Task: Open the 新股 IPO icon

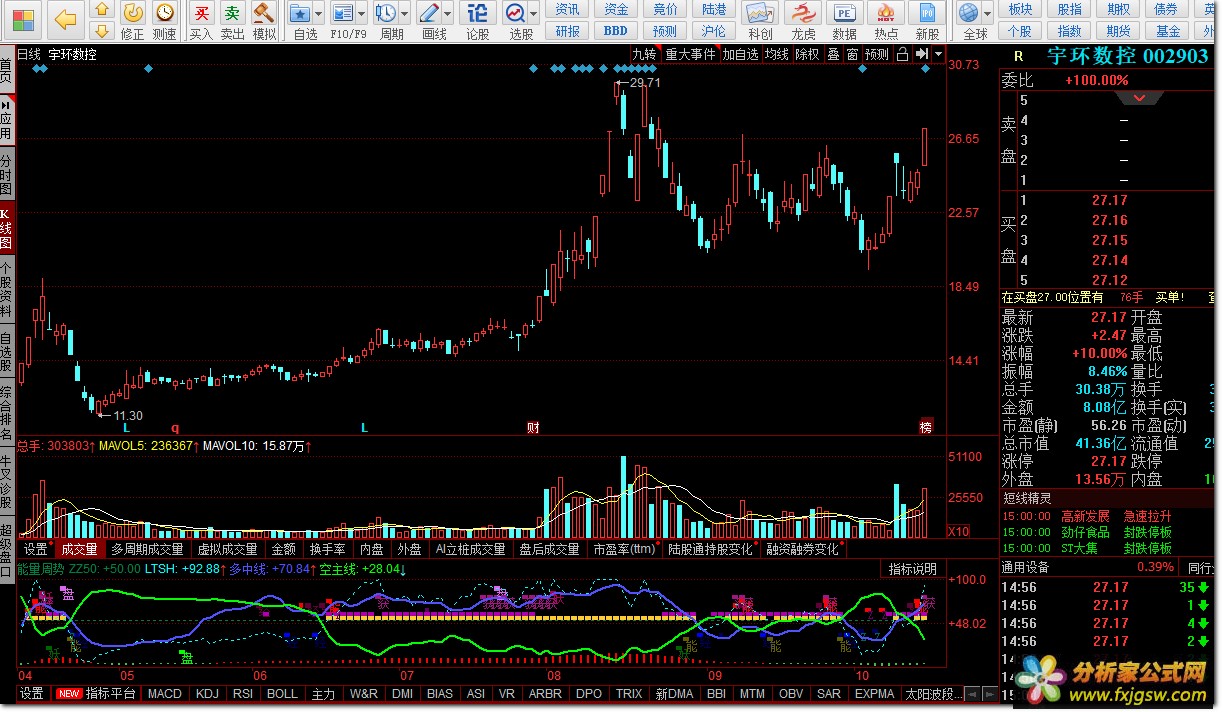Action: pyautogui.click(x=928, y=13)
